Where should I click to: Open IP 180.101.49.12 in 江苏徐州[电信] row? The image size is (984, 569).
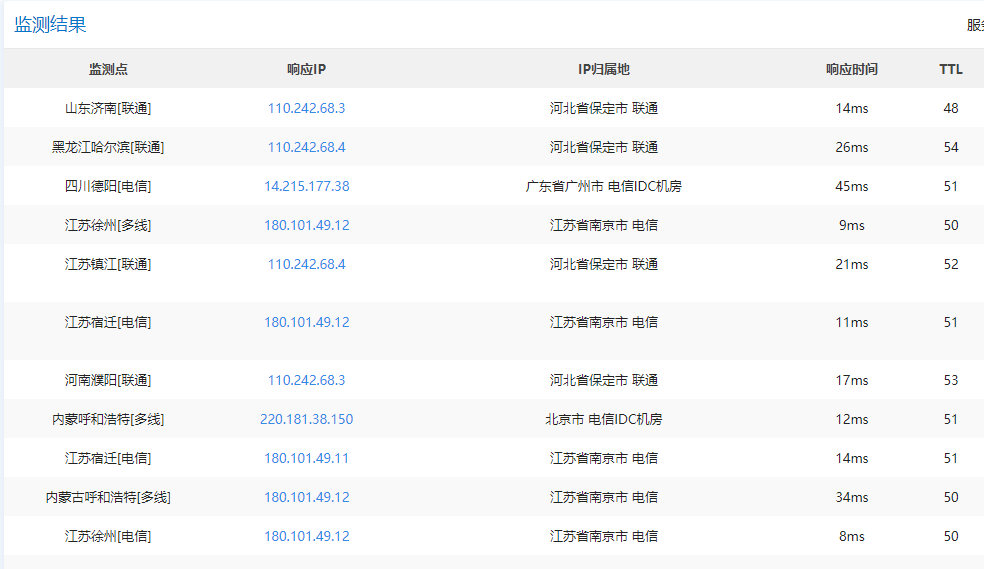click(306, 535)
